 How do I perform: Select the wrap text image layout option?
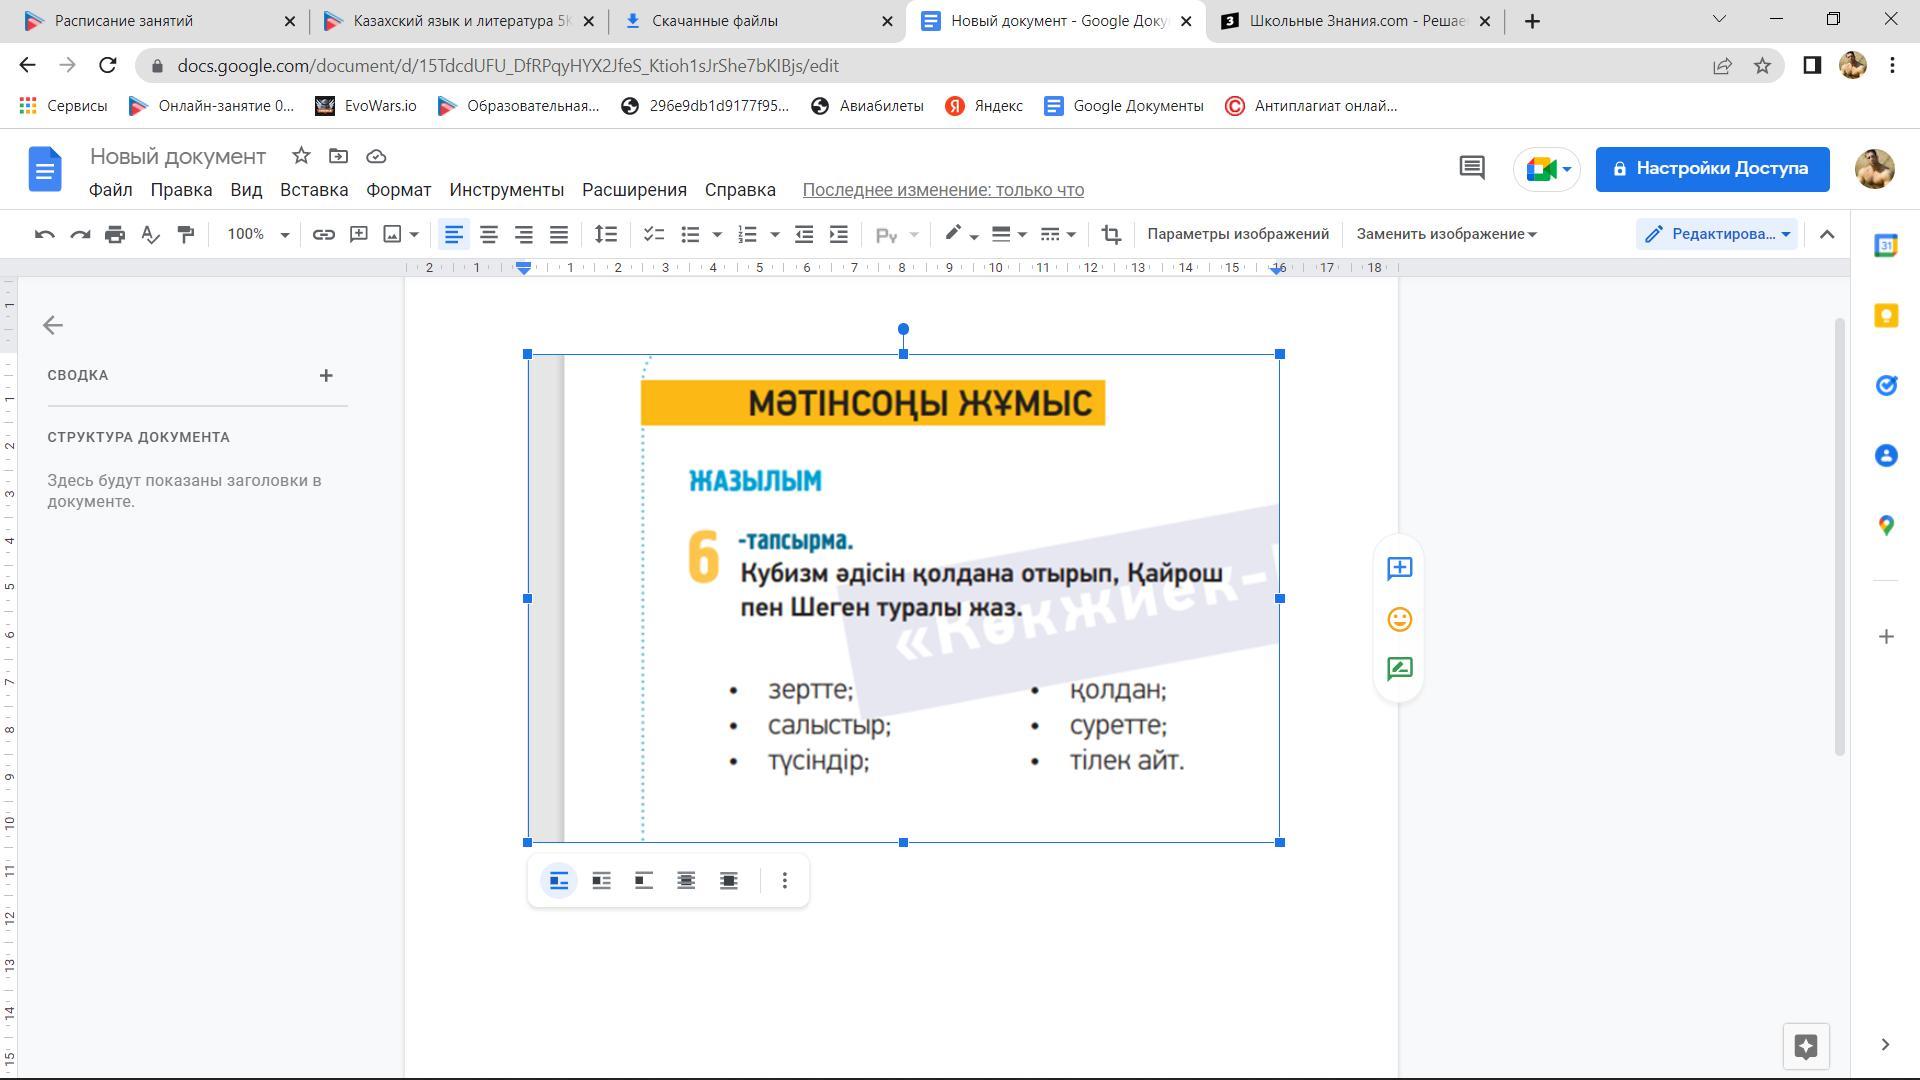pos(601,881)
